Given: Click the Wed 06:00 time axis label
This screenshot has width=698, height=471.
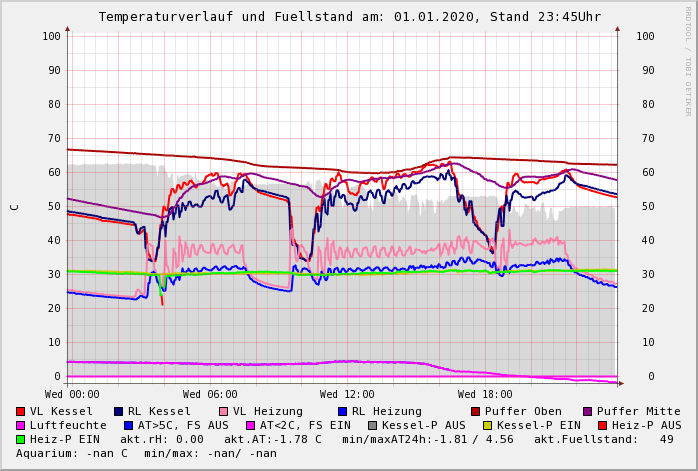Looking at the screenshot, I should [x=210, y=394].
